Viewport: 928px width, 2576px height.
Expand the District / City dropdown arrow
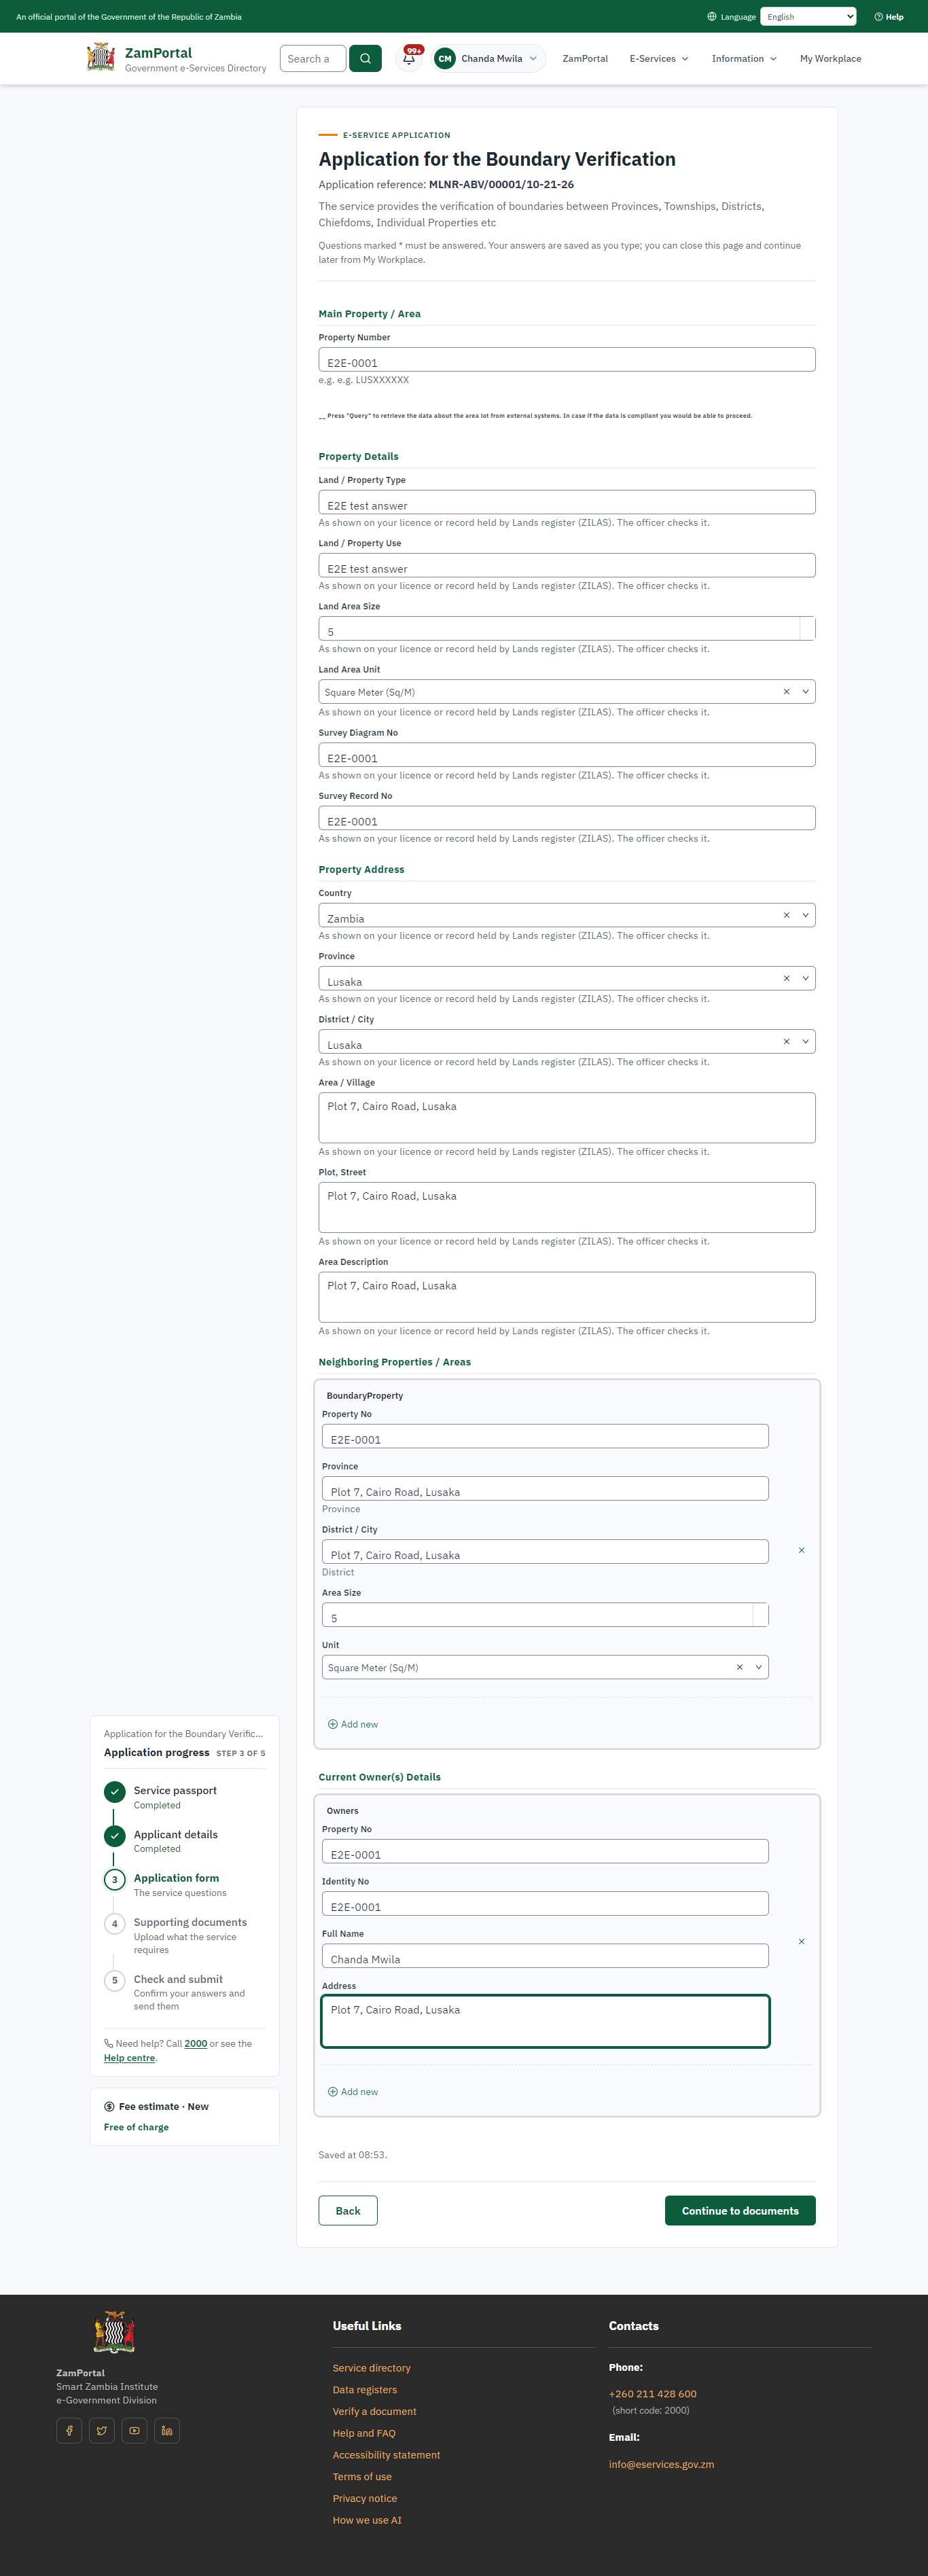[805, 1040]
